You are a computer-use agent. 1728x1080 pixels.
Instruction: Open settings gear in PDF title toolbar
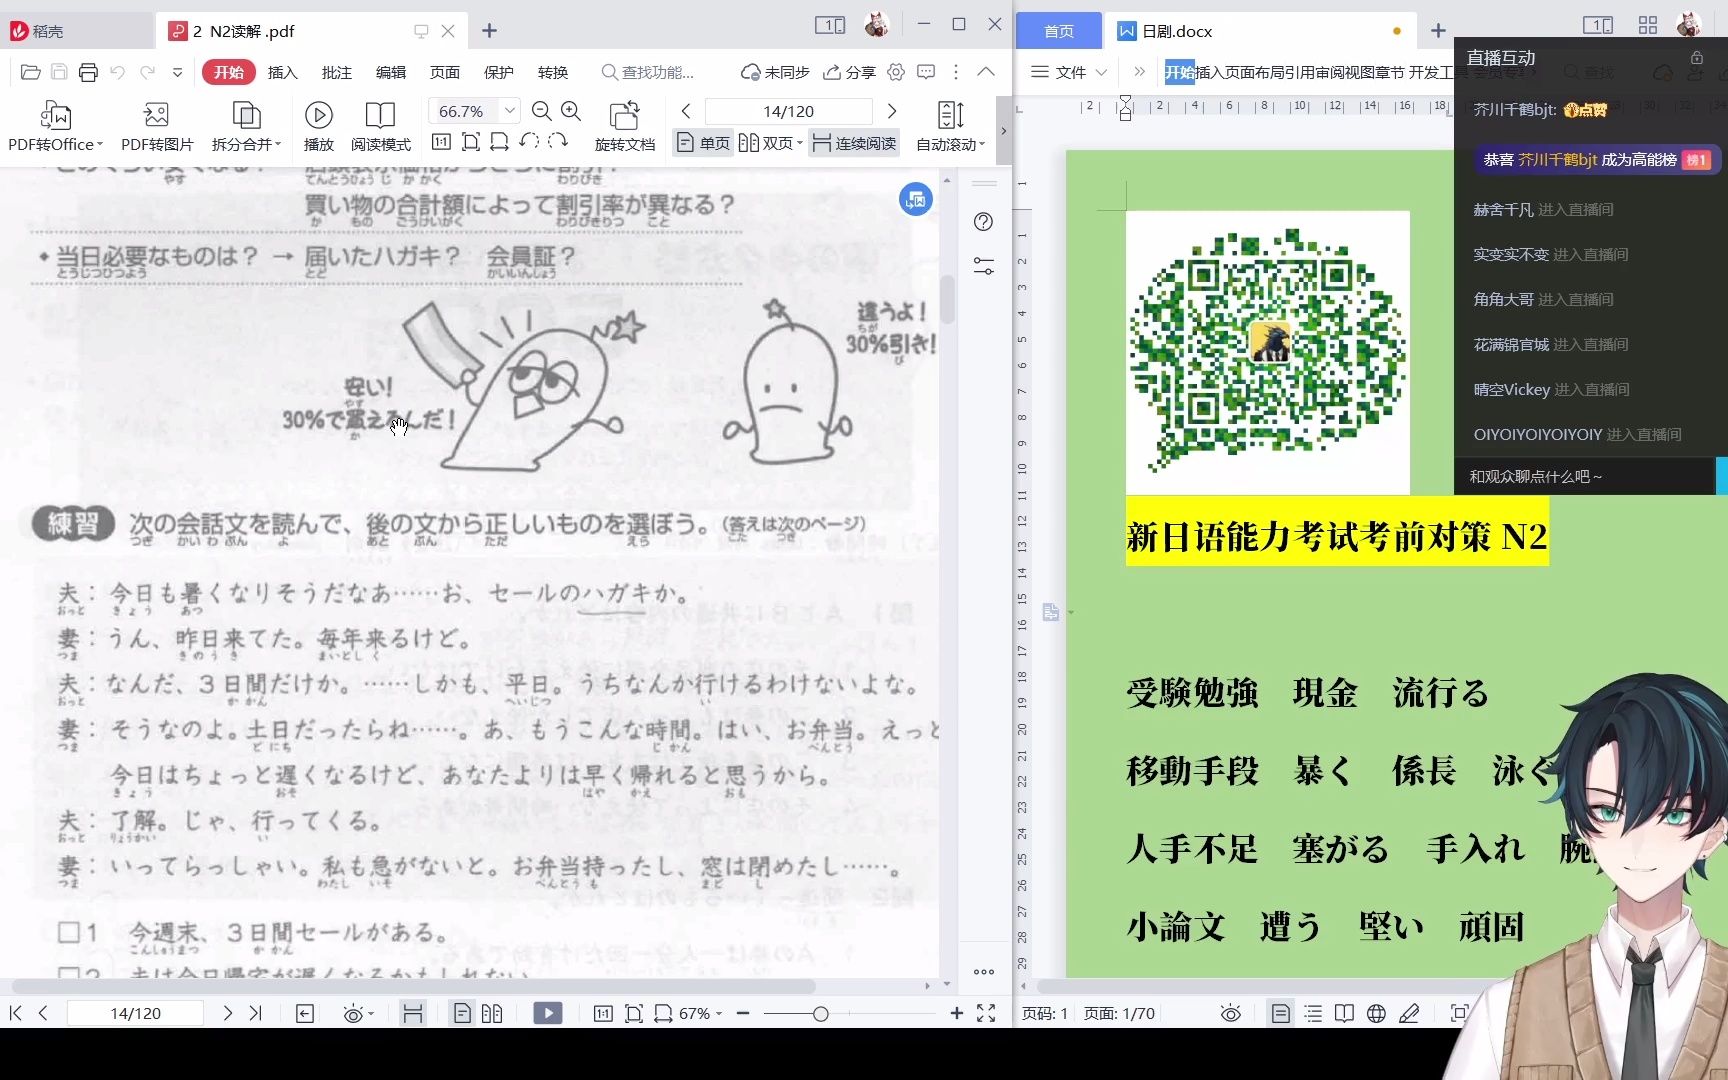(x=896, y=72)
